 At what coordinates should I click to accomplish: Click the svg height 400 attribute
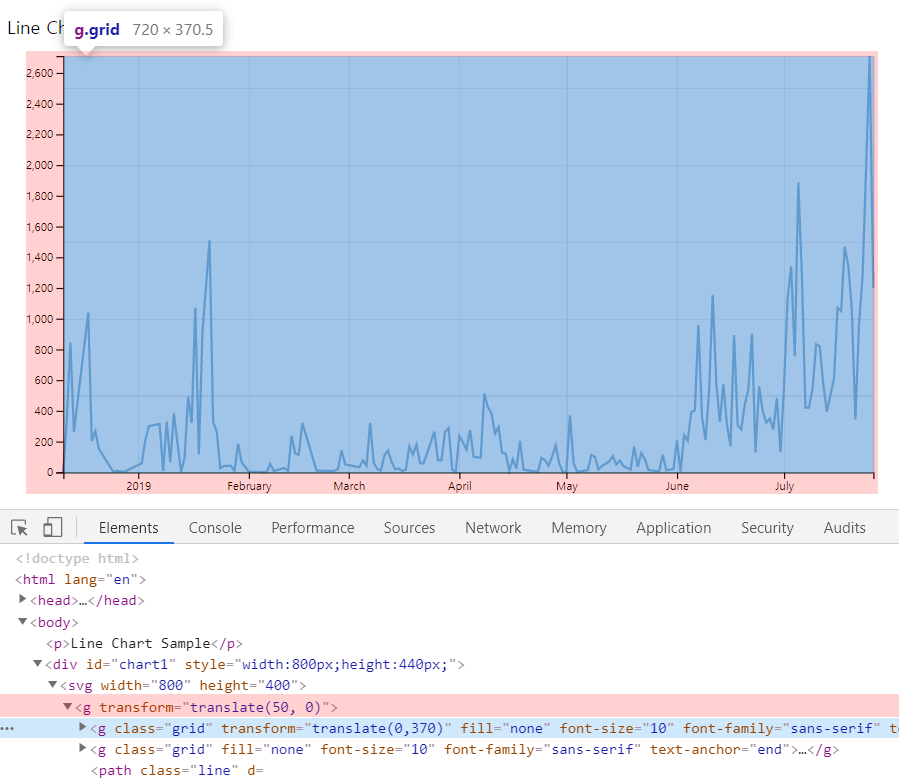tap(248, 685)
